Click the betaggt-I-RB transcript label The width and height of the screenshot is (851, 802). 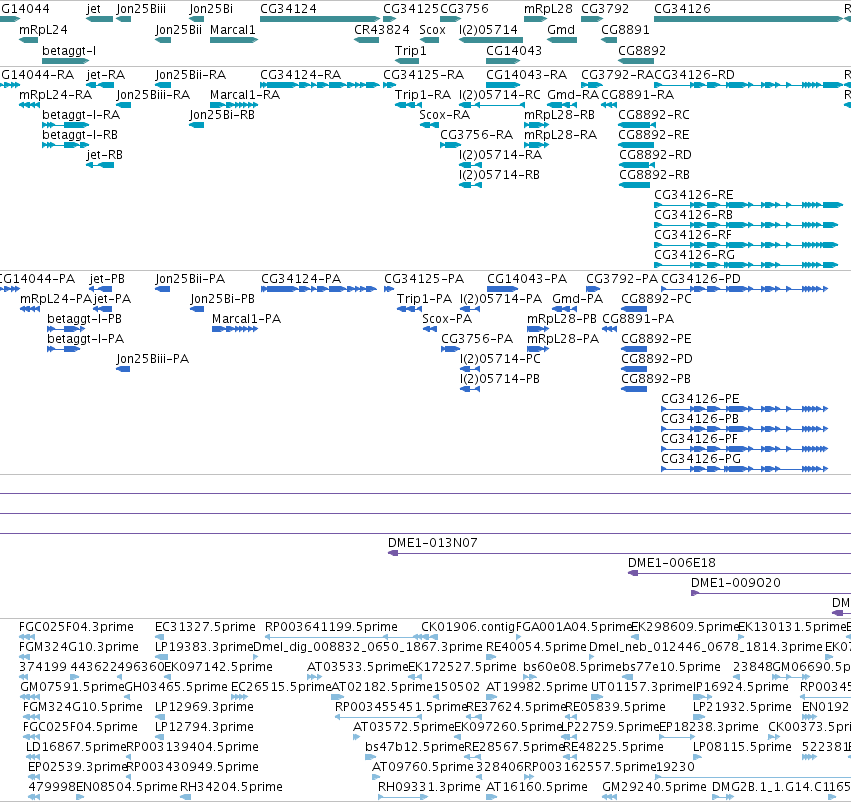pos(80,135)
